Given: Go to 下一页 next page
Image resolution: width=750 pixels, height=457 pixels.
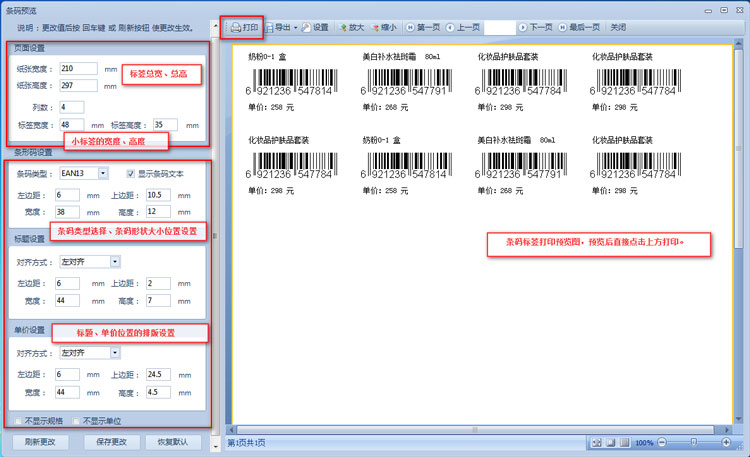Looking at the screenshot, I should [536, 28].
